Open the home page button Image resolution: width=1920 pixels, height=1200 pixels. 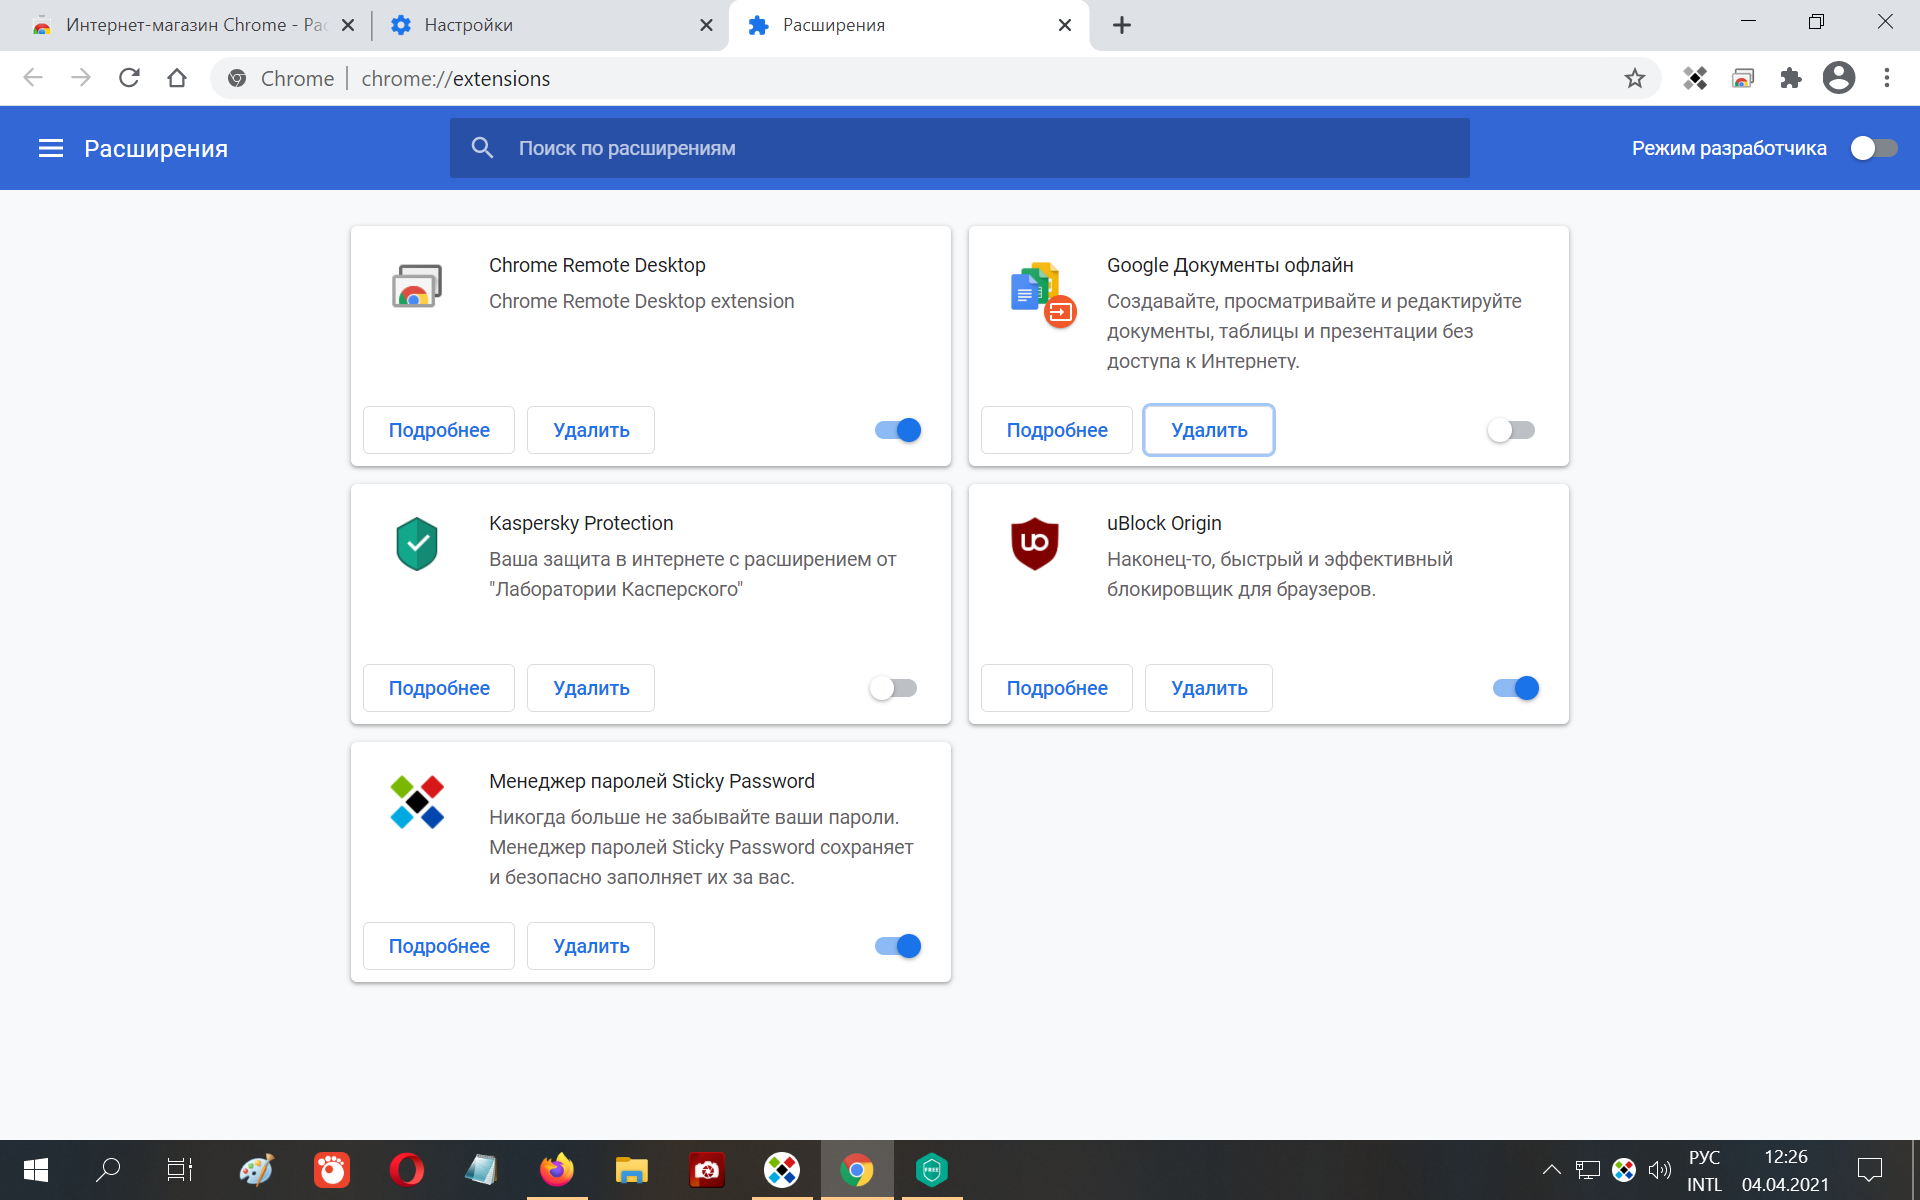click(x=177, y=78)
